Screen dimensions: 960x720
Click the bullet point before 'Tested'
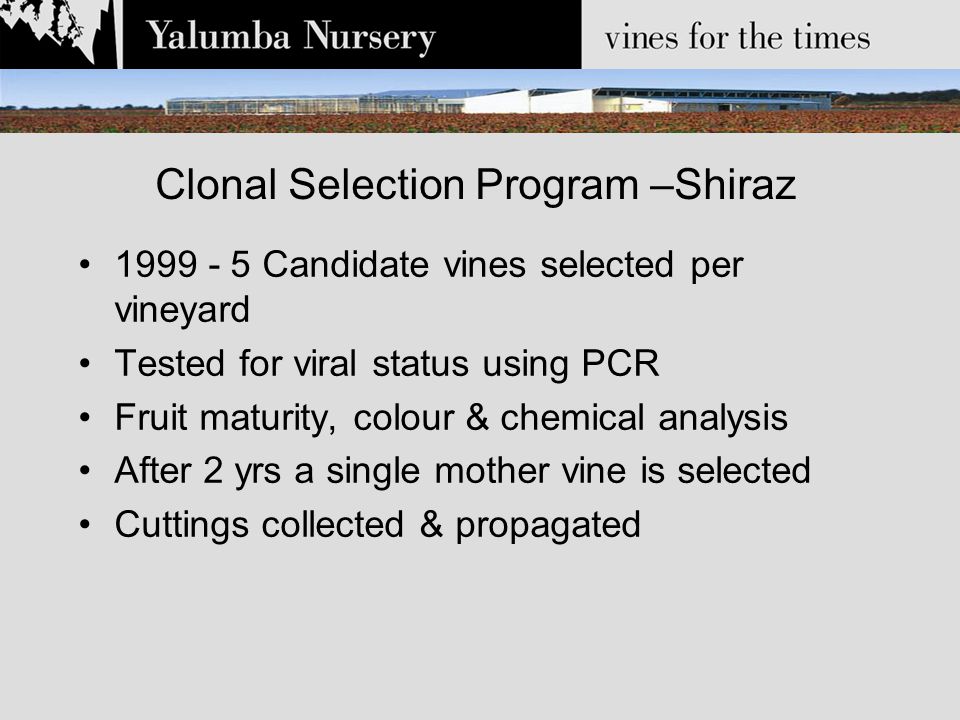[x=84, y=364]
